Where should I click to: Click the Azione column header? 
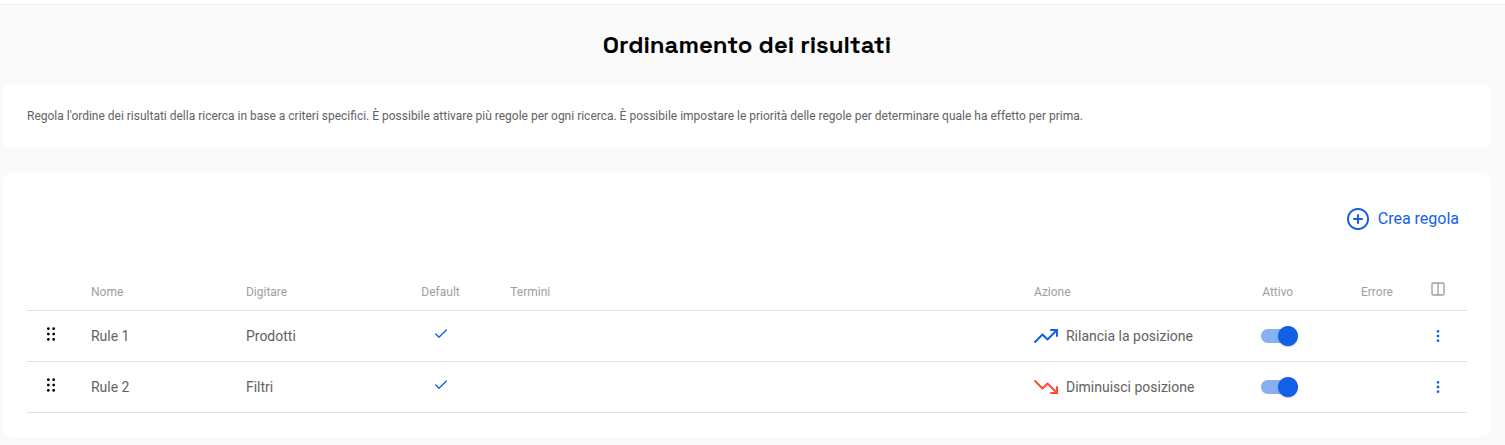pos(1052,292)
